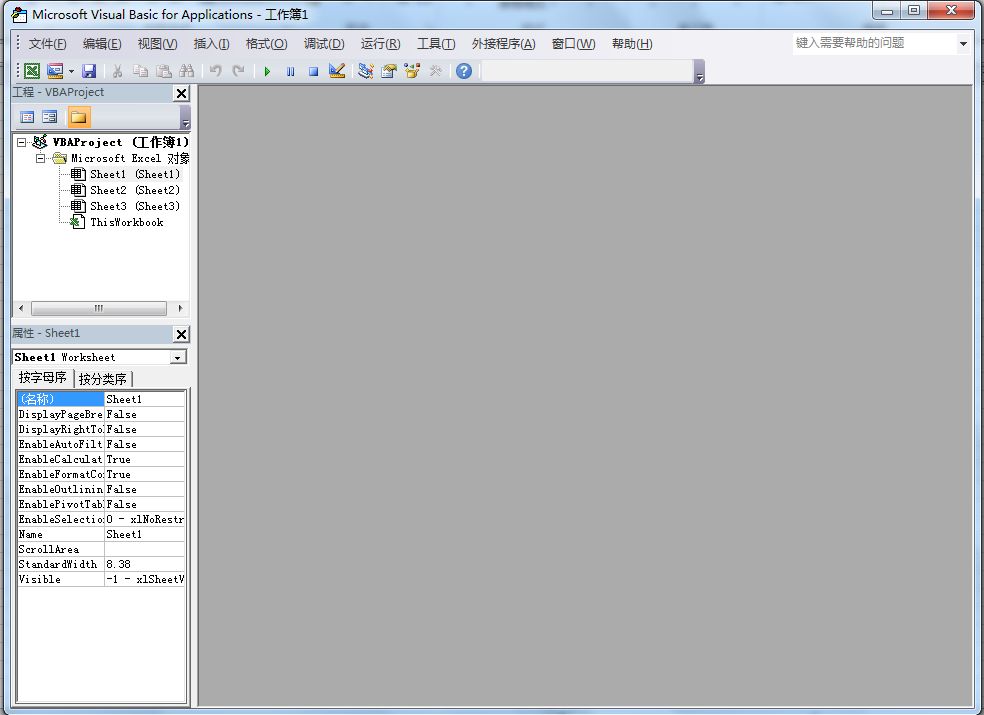Click View Object icon in project panel
This screenshot has height=715, width=984.
50,117
